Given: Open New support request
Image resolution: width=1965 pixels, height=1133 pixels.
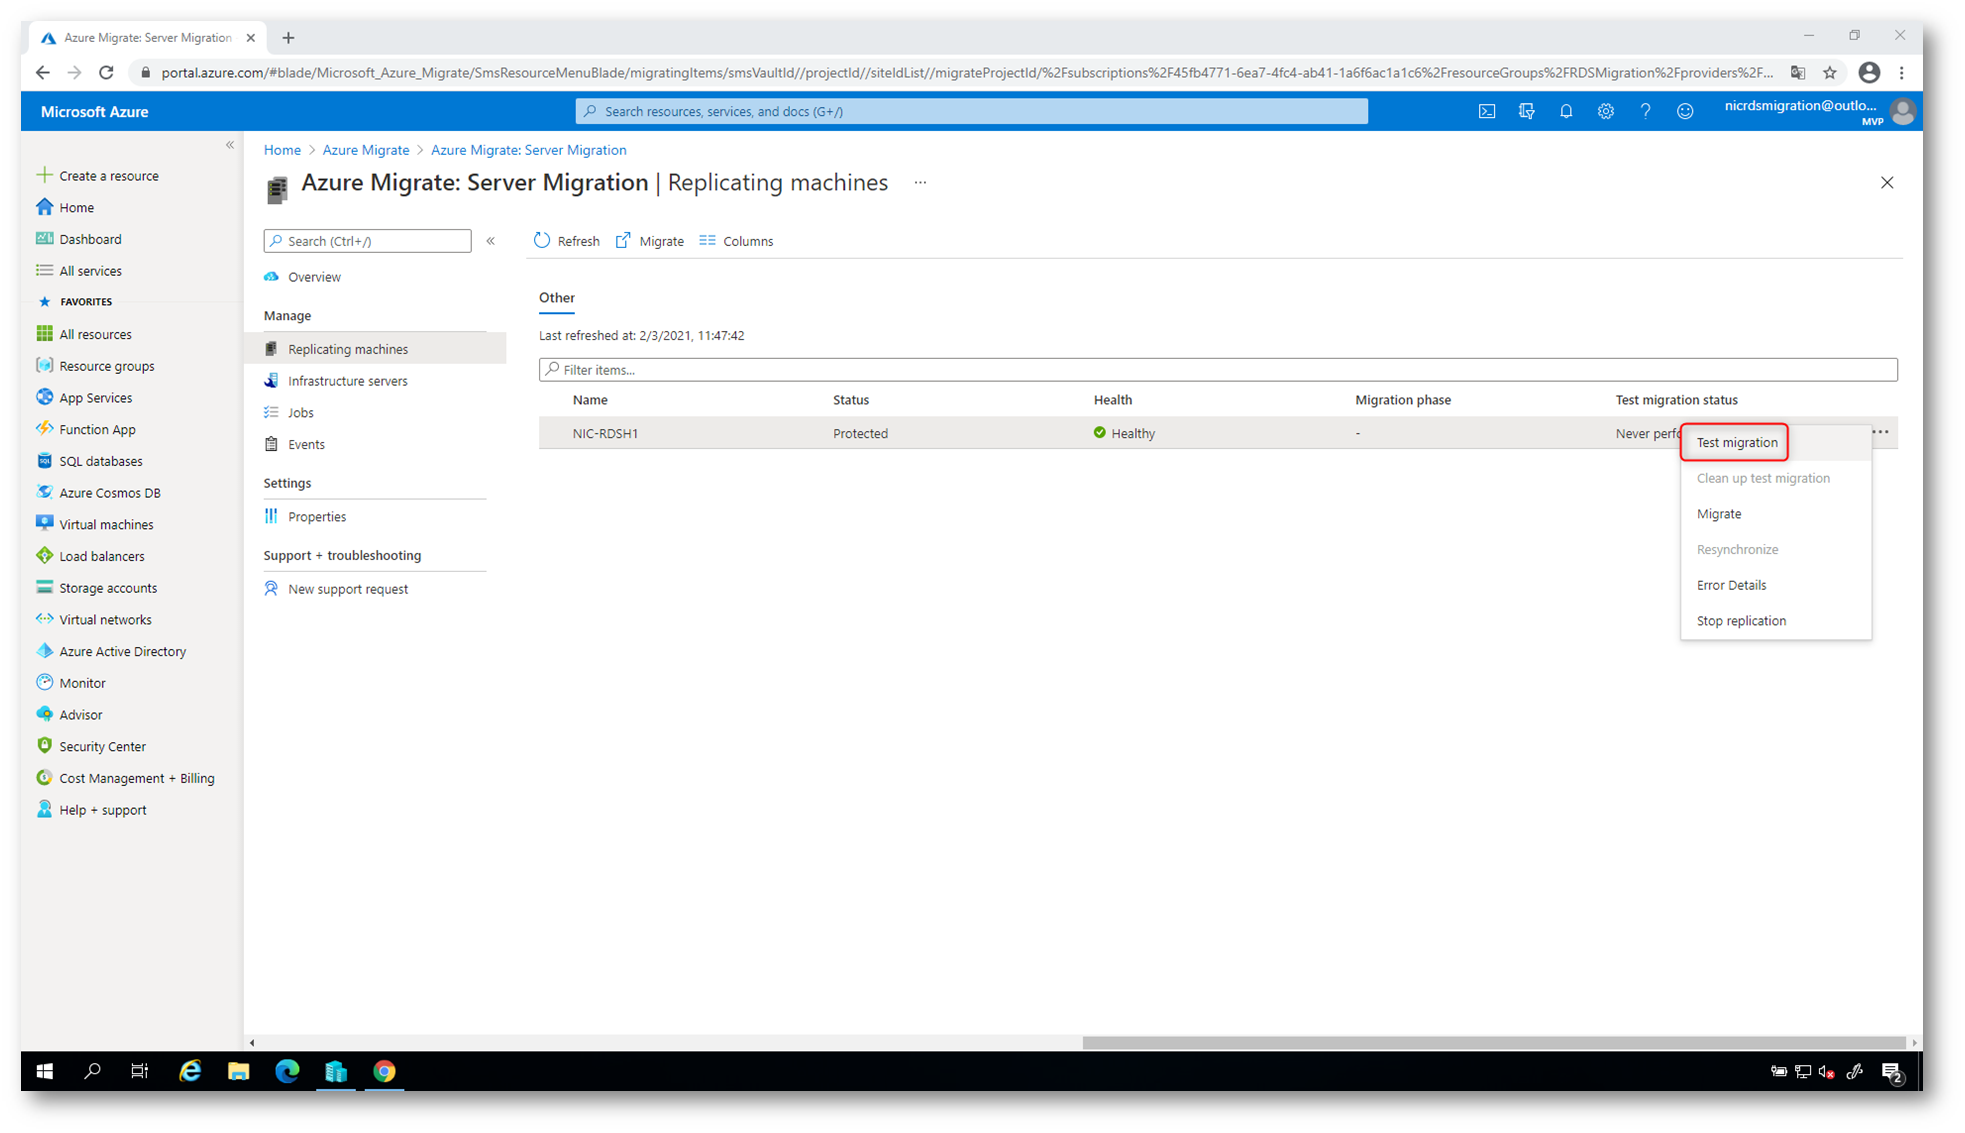Looking at the screenshot, I should 347,589.
